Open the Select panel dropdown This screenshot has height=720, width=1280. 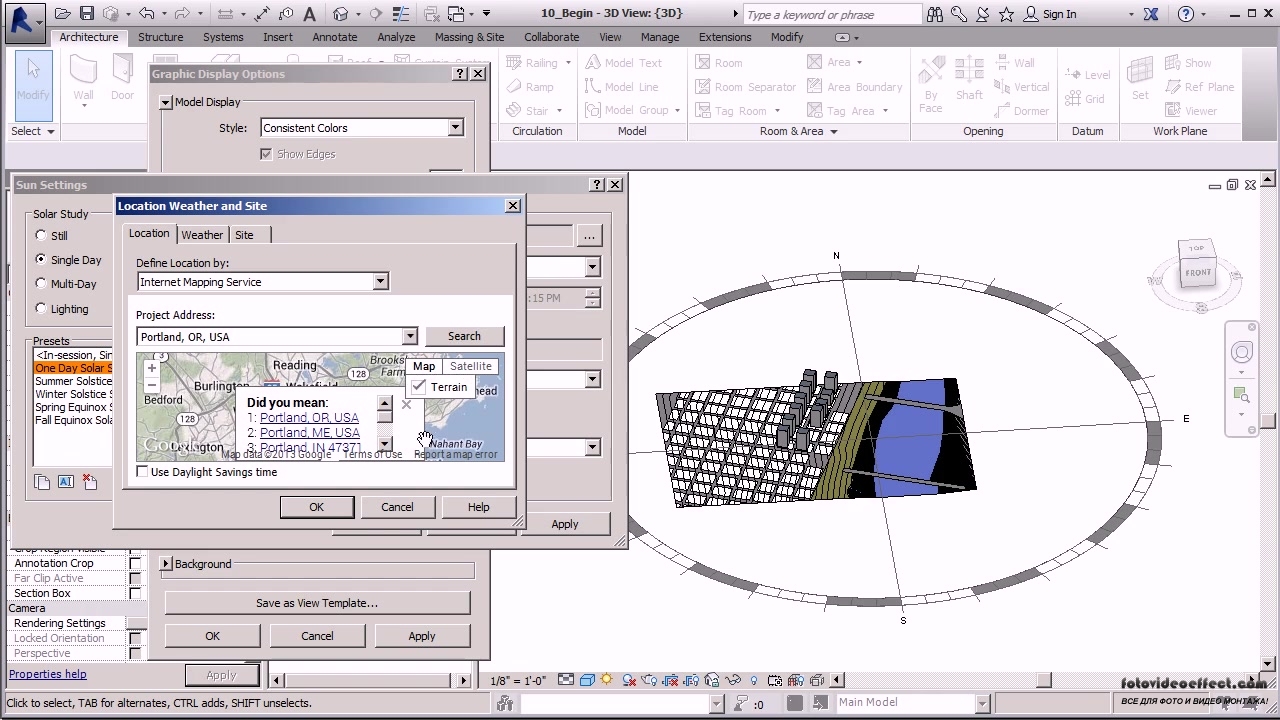pos(33,131)
